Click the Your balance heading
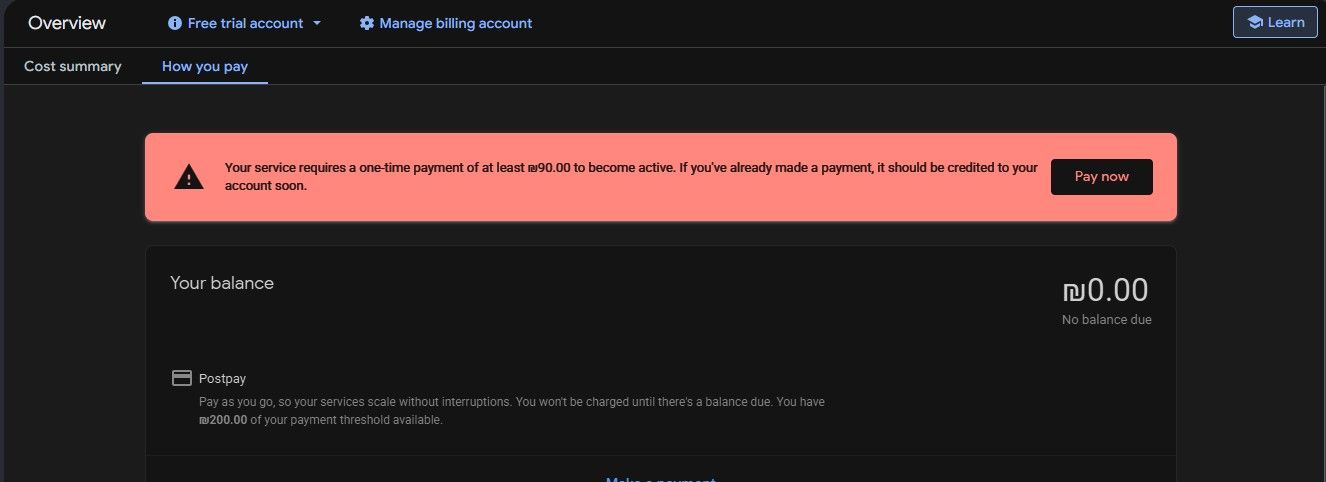Image resolution: width=1326 pixels, height=482 pixels. tap(222, 283)
